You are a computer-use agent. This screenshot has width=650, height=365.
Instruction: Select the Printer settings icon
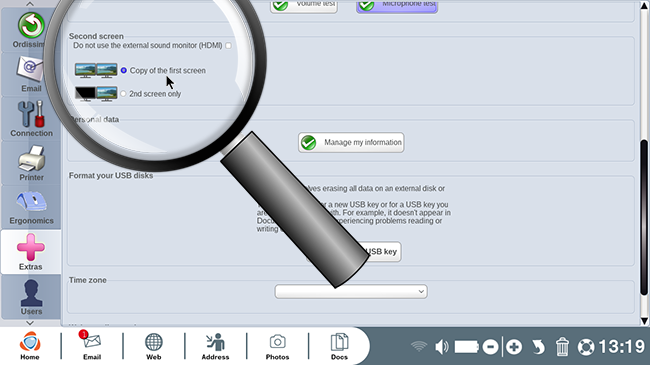(x=31, y=163)
